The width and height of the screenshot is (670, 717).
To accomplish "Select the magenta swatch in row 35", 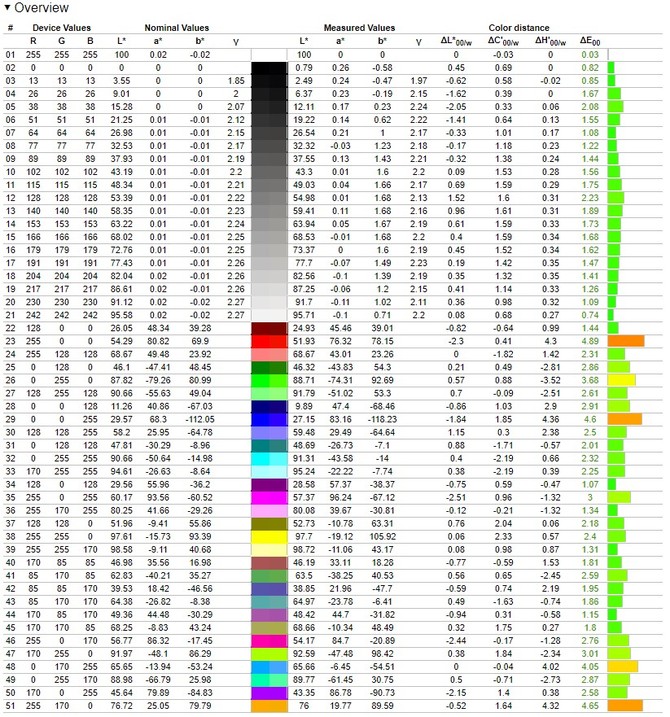I will (269, 498).
